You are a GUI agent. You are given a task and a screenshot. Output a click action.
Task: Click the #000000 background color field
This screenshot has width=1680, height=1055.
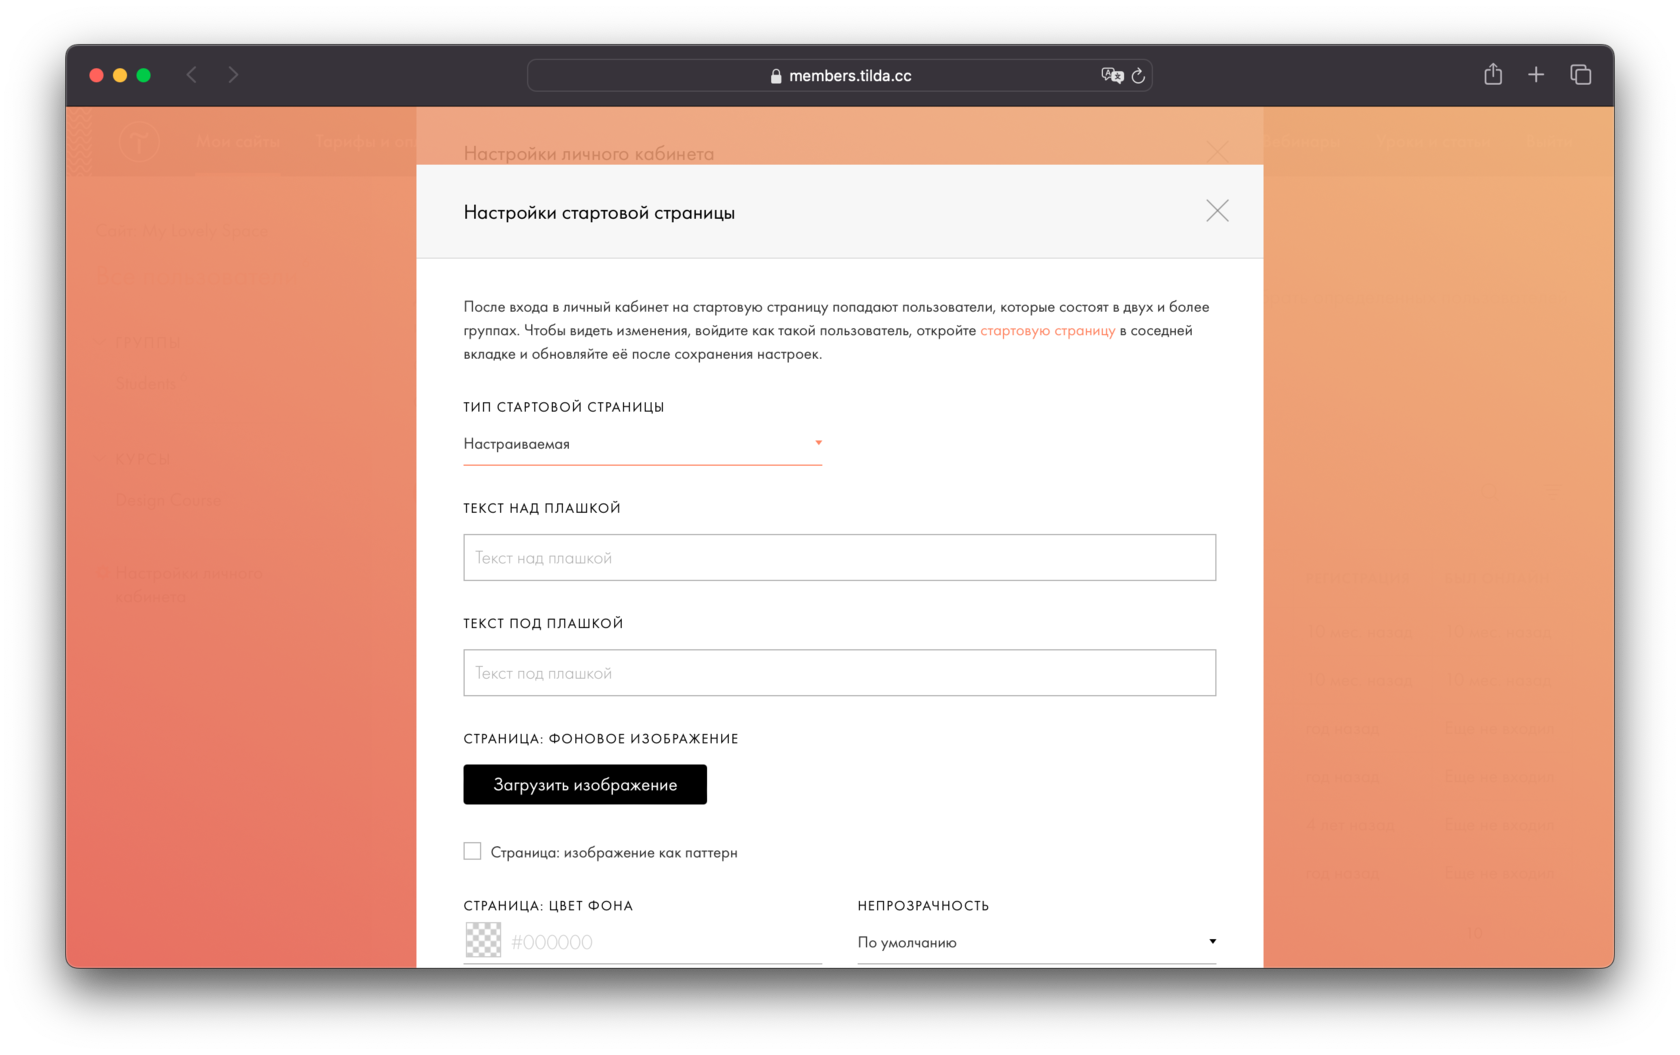tap(665, 942)
